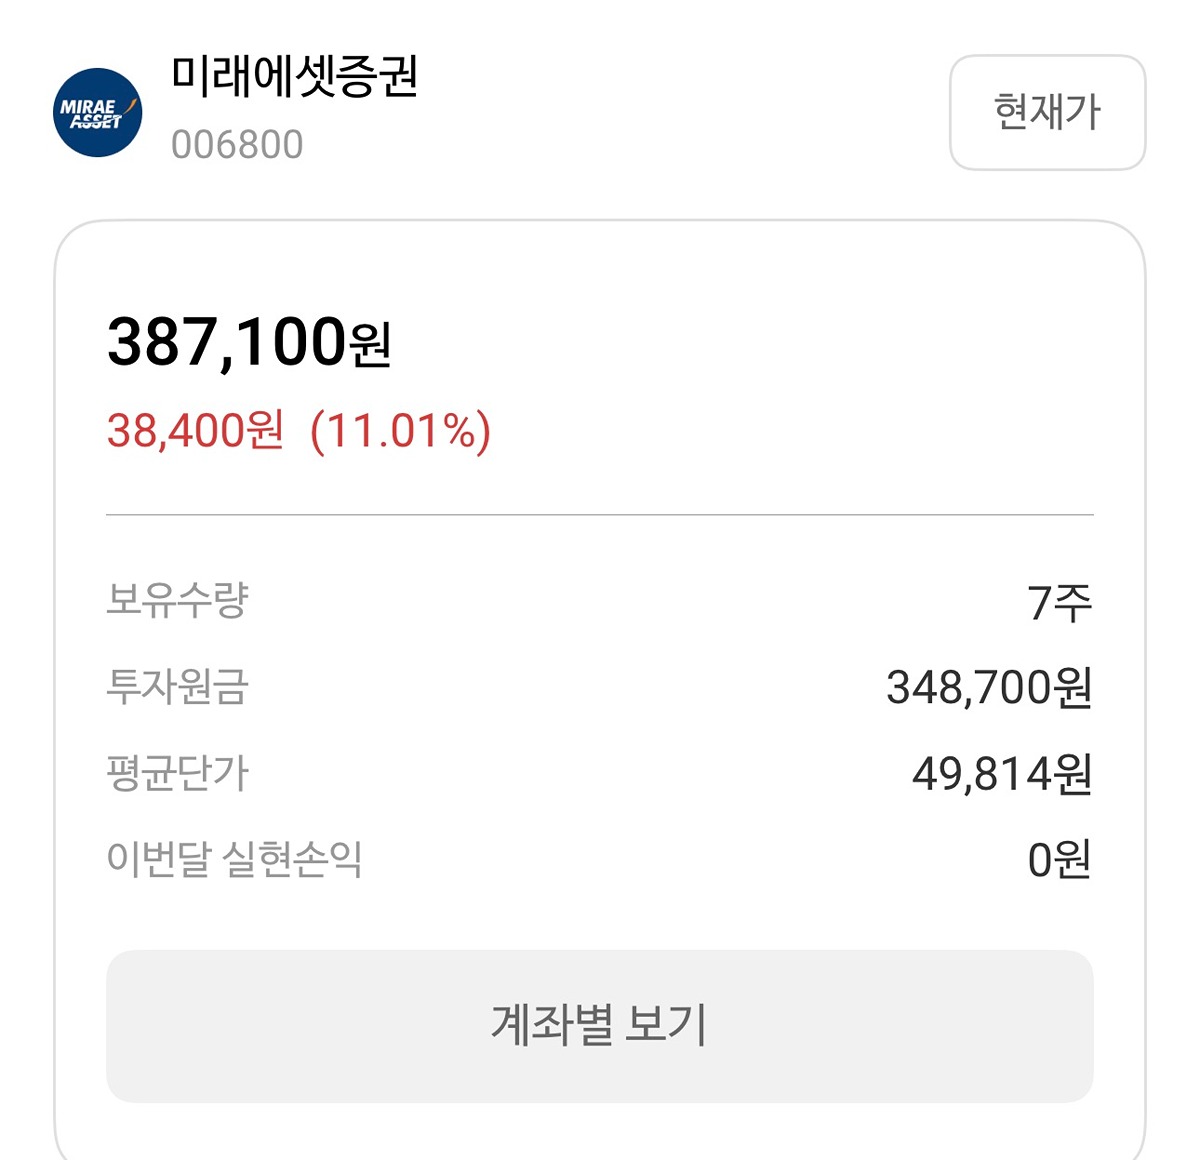Viewport: 1200px width, 1160px height.
Task: Open 계좌별 보기 account view button
Action: [x=600, y=1026]
